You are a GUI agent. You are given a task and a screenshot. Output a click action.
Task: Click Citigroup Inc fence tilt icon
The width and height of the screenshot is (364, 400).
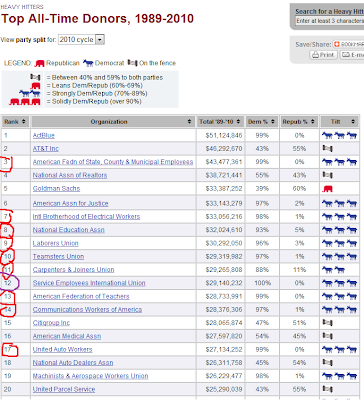pos(327,323)
